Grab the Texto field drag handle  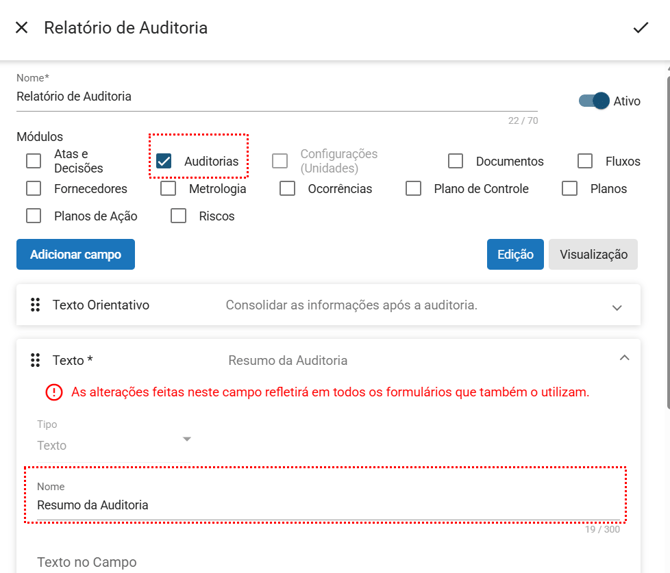point(35,360)
